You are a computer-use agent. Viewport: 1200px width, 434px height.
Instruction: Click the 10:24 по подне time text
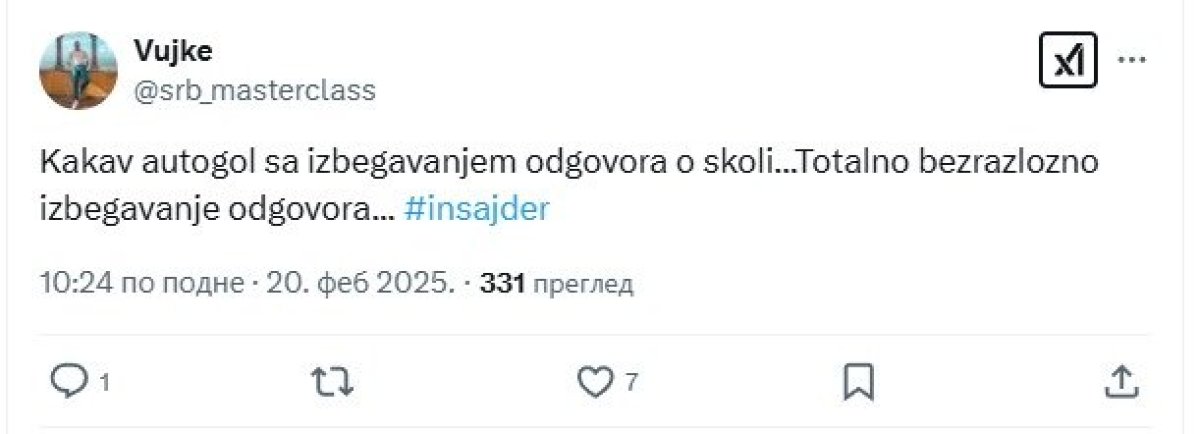142,284
